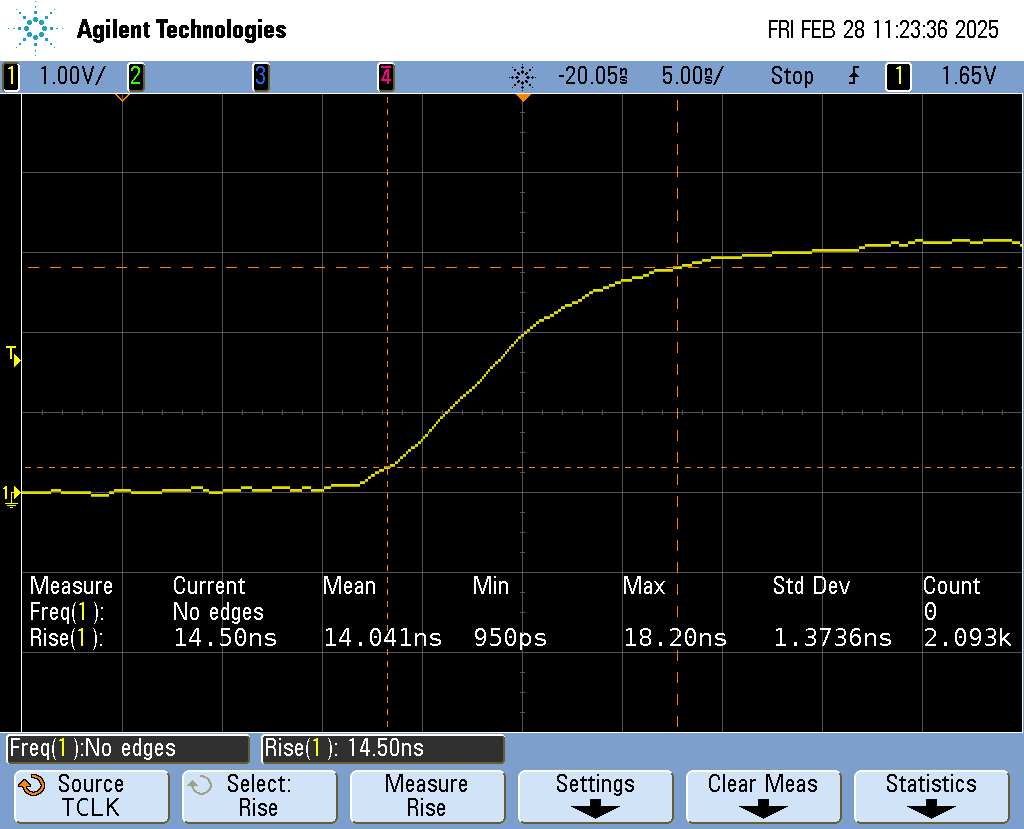This screenshot has width=1024, height=829.
Task: Select the Rise(1): 14.50ns measurement box
Action: (382, 748)
